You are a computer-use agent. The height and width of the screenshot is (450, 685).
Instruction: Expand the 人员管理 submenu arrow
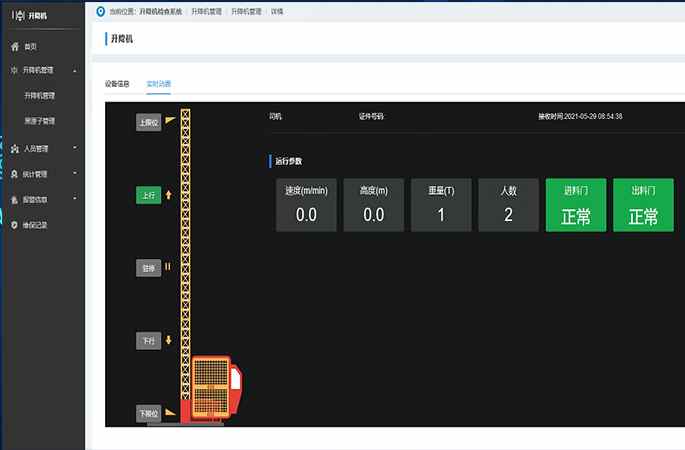point(75,149)
